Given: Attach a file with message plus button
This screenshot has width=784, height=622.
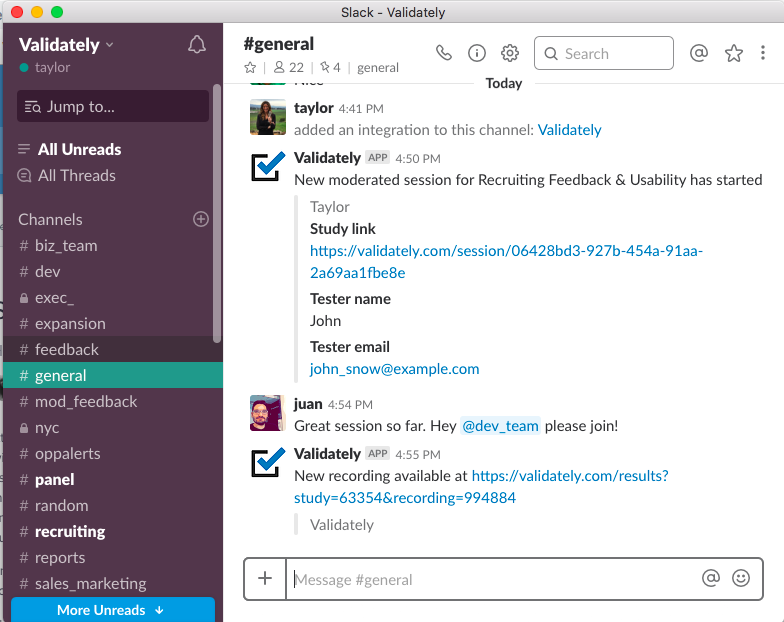Looking at the screenshot, I should tap(264, 578).
